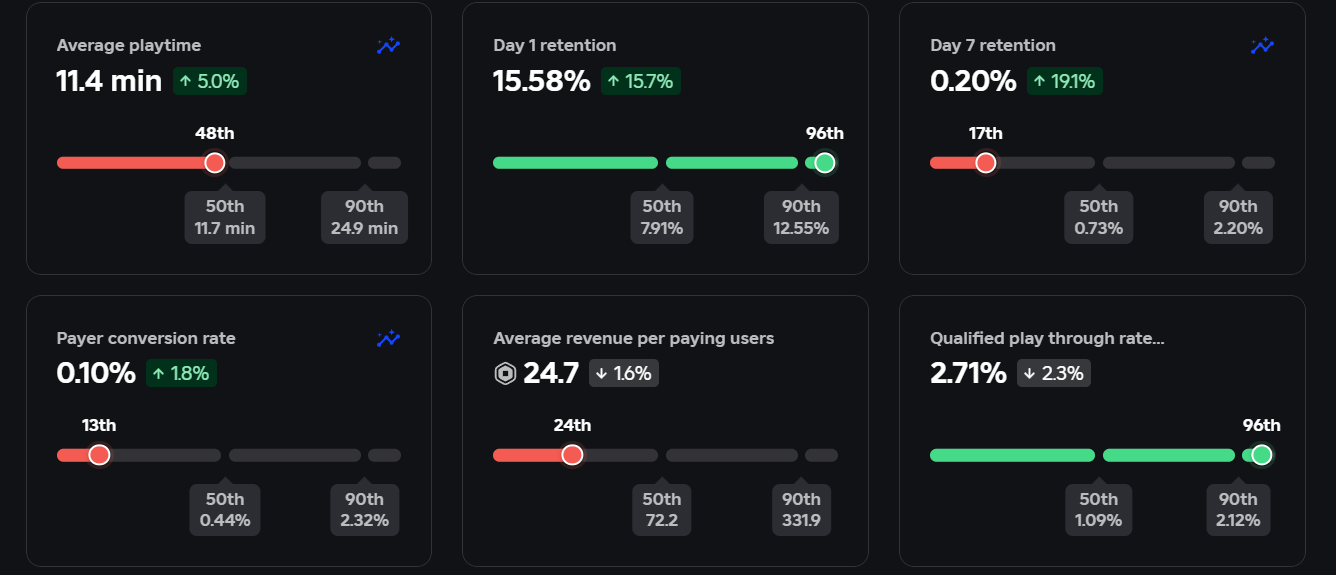Open insights sparkle icon on Payer conversion rate

pyautogui.click(x=388, y=339)
